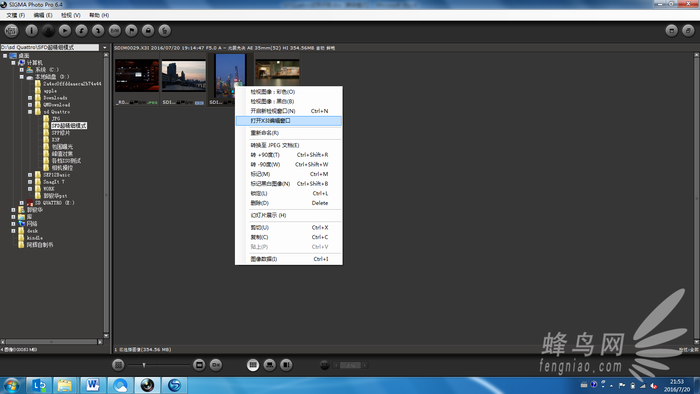The image size is (700, 394).
Task: Expand the SNagIt 7 folder node
Action: [30, 182]
